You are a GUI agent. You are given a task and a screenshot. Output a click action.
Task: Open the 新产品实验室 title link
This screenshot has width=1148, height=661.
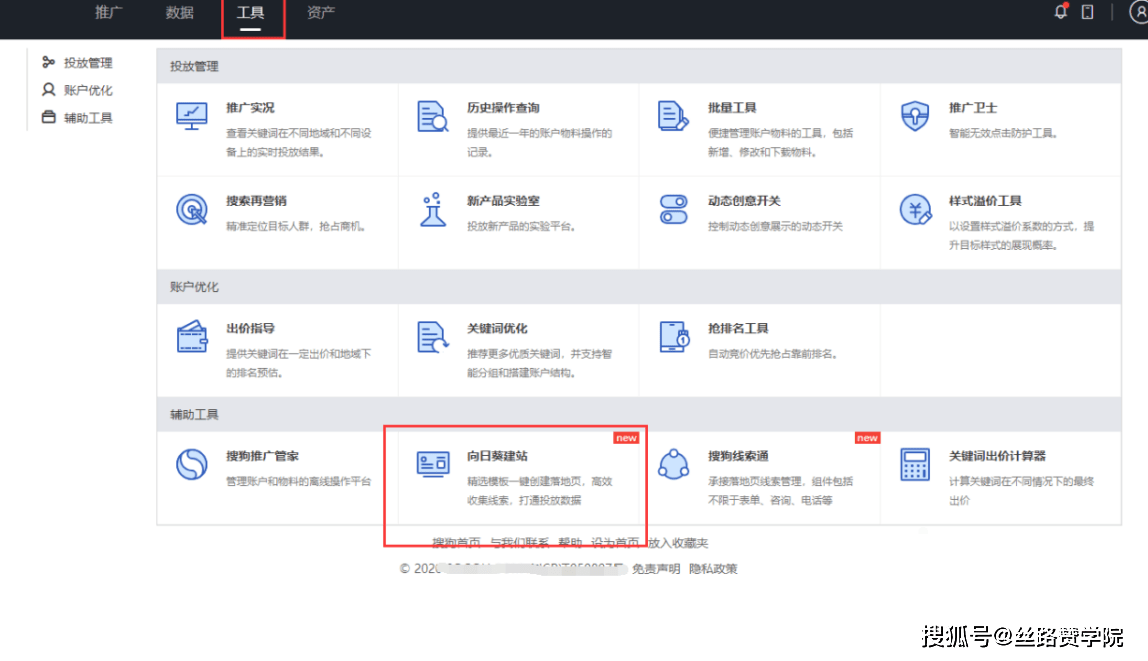[503, 201]
